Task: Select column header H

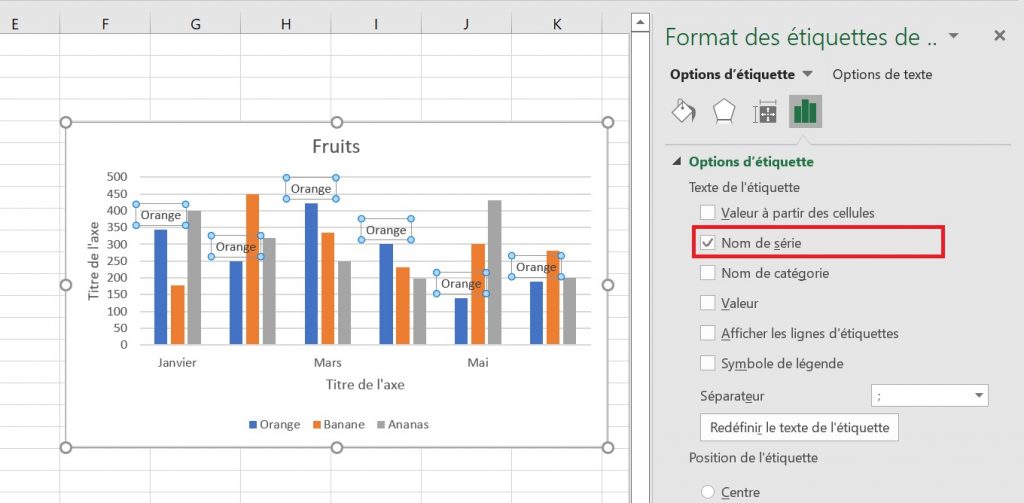Action: 285,24
